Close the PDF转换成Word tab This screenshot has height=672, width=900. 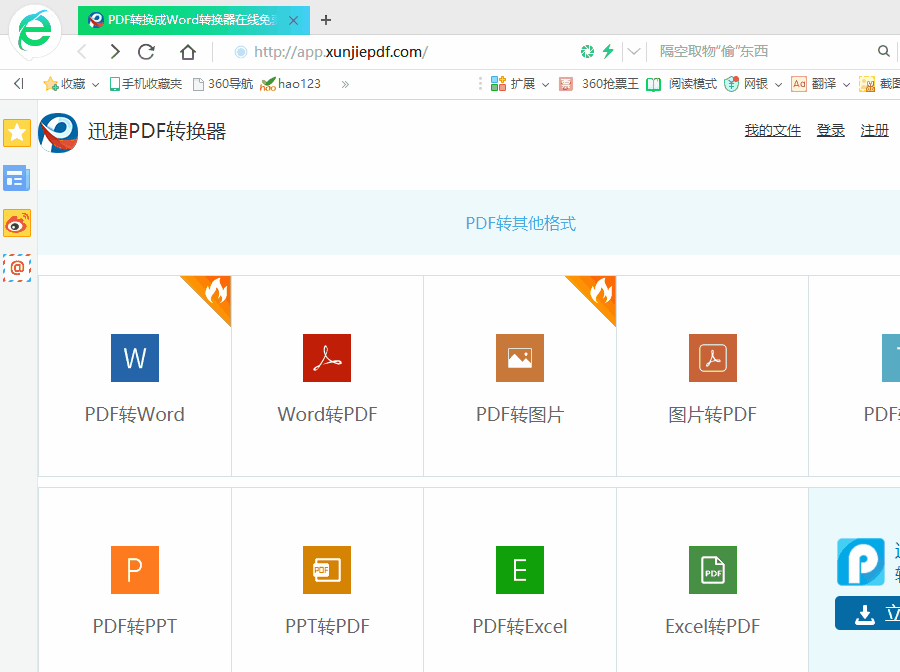point(293,21)
